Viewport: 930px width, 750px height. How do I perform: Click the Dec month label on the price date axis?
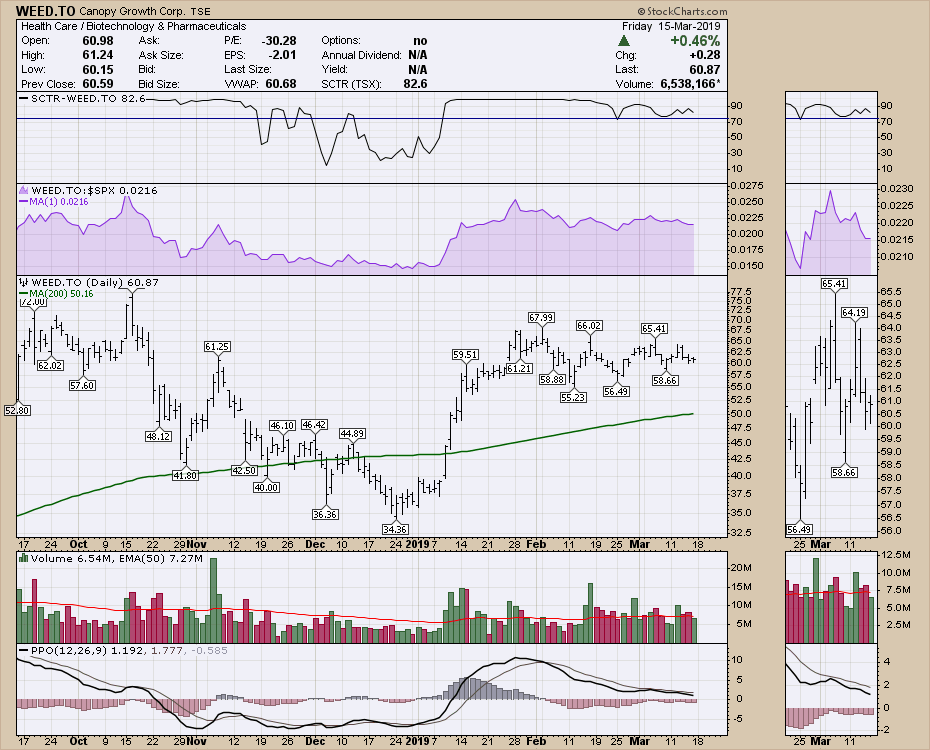click(316, 544)
